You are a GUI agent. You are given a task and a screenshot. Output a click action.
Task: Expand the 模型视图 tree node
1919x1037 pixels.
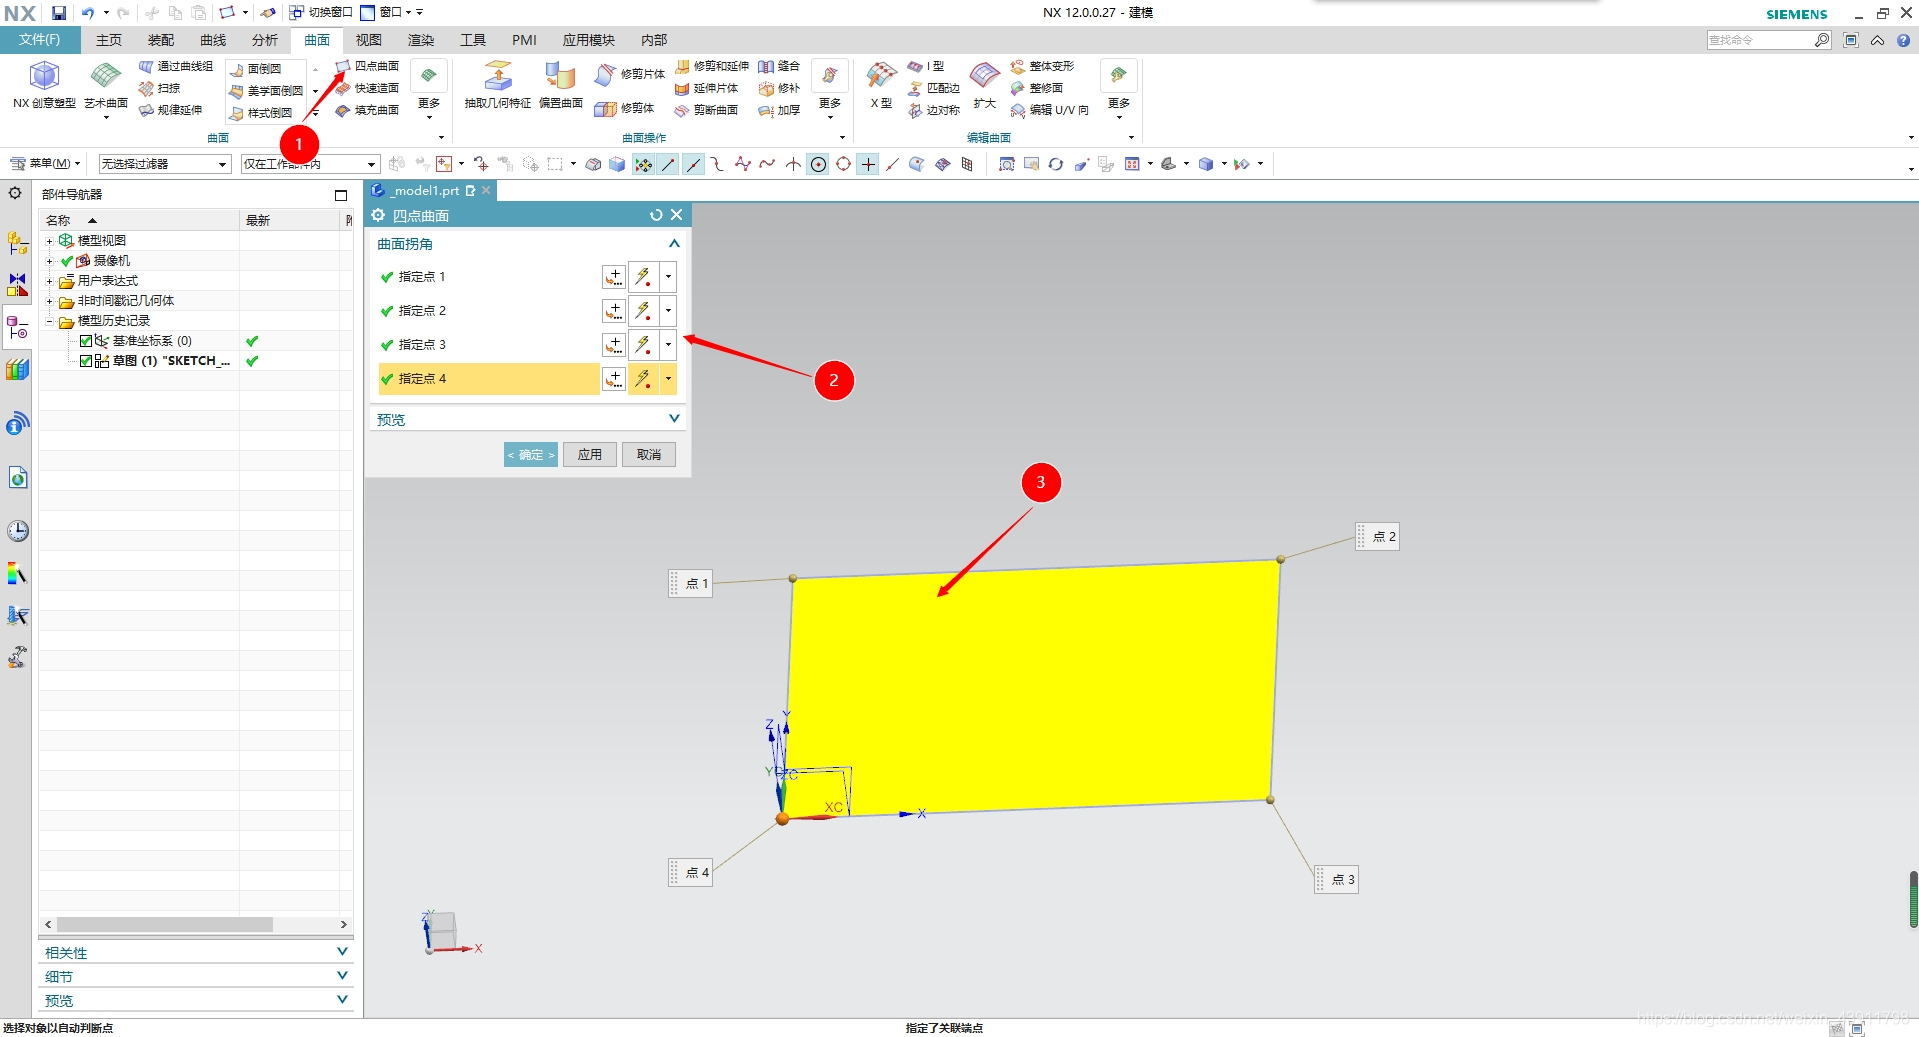point(49,241)
